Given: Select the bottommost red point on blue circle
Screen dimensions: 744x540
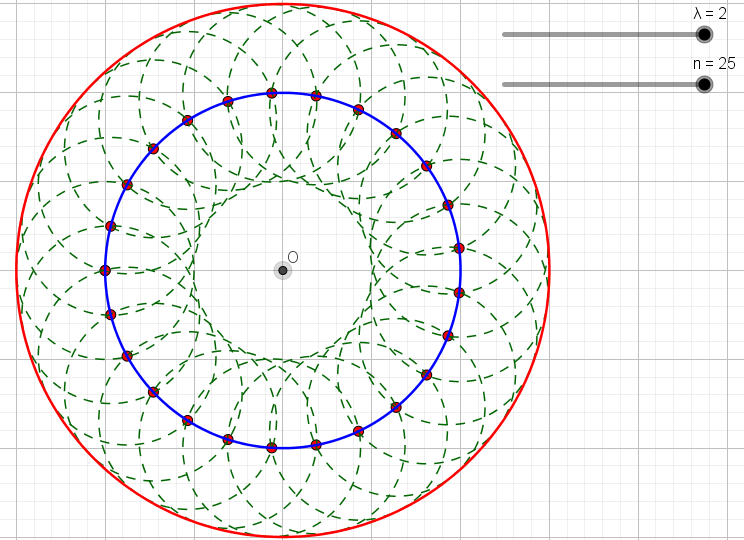Looking at the screenshot, I should 272,447.
